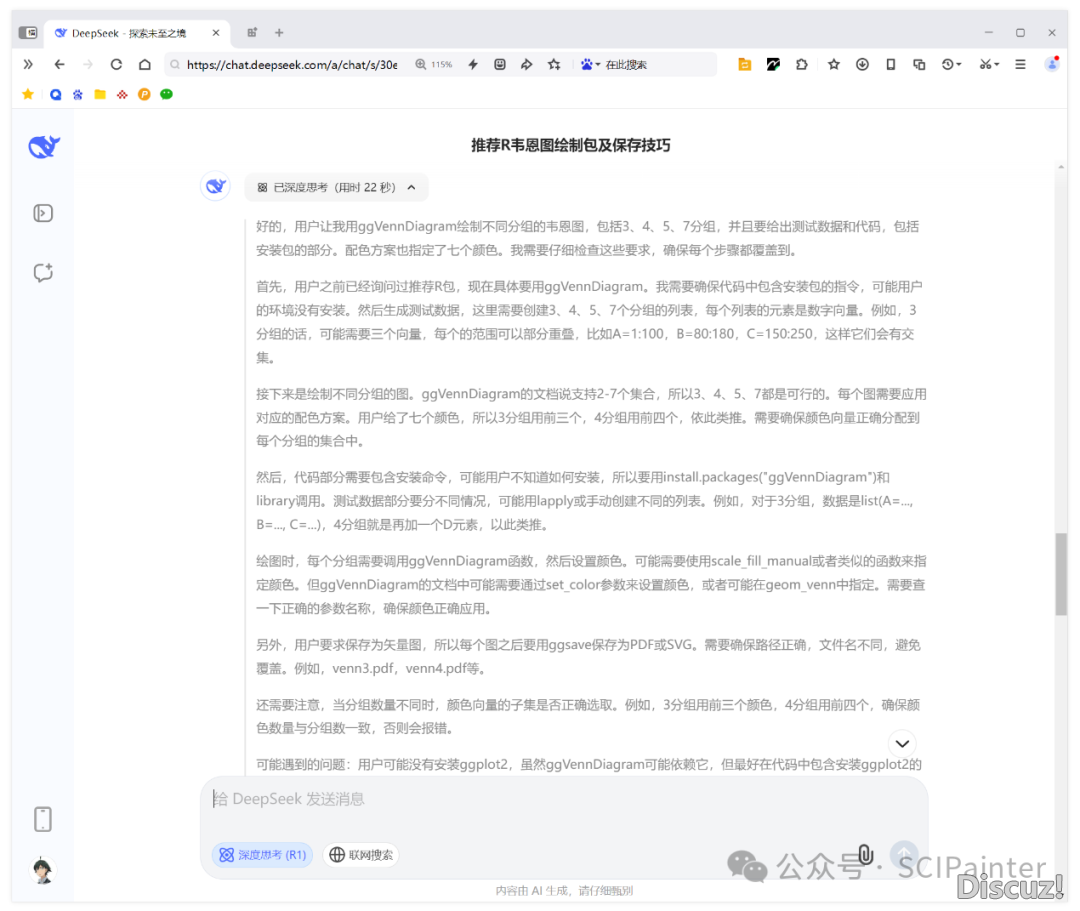Click the conversation title about R Venn diagram packages
Image resolution: width=1080 pixels, height=911 pixels.
[570, 145]
